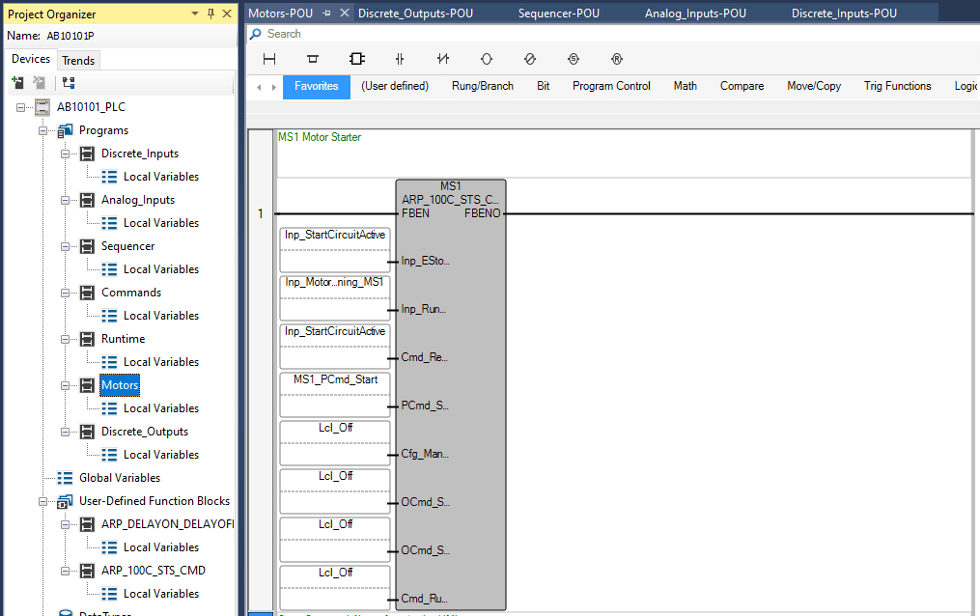
Task: Collapse the Analog_Inputs program node
Action: tap(65, 200)
